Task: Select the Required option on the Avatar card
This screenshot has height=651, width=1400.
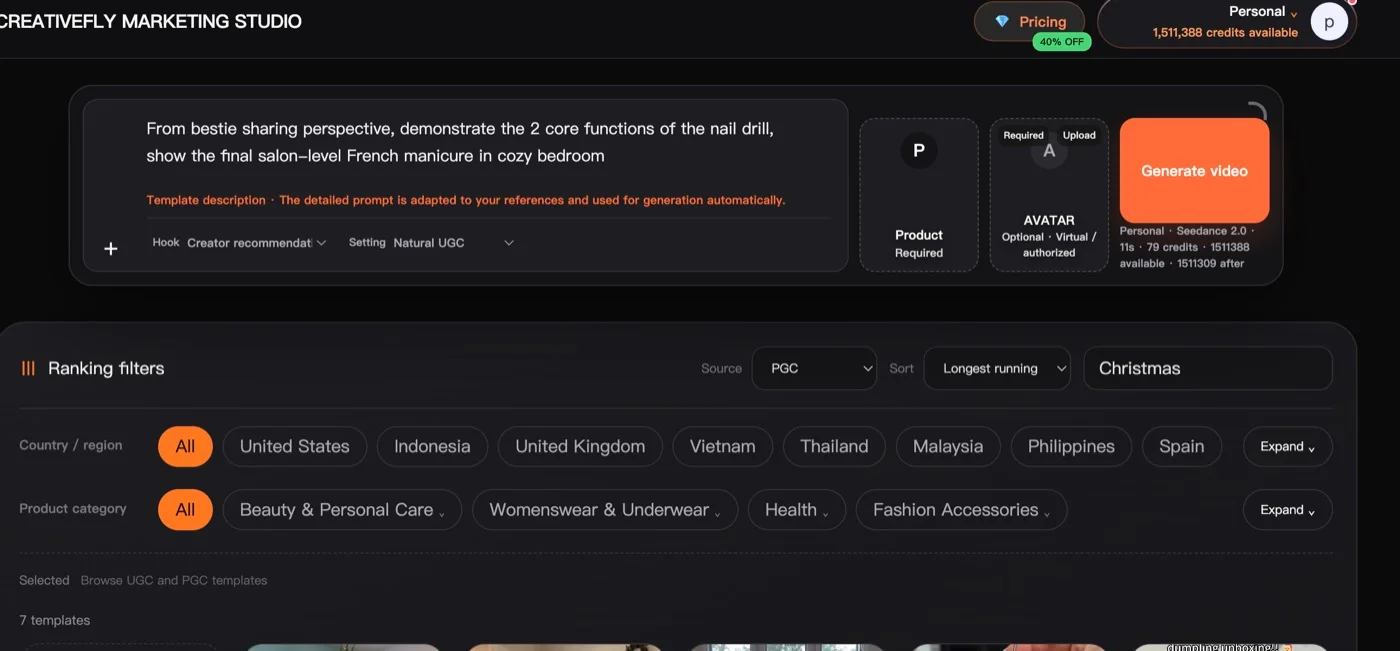Action: 1023,135
